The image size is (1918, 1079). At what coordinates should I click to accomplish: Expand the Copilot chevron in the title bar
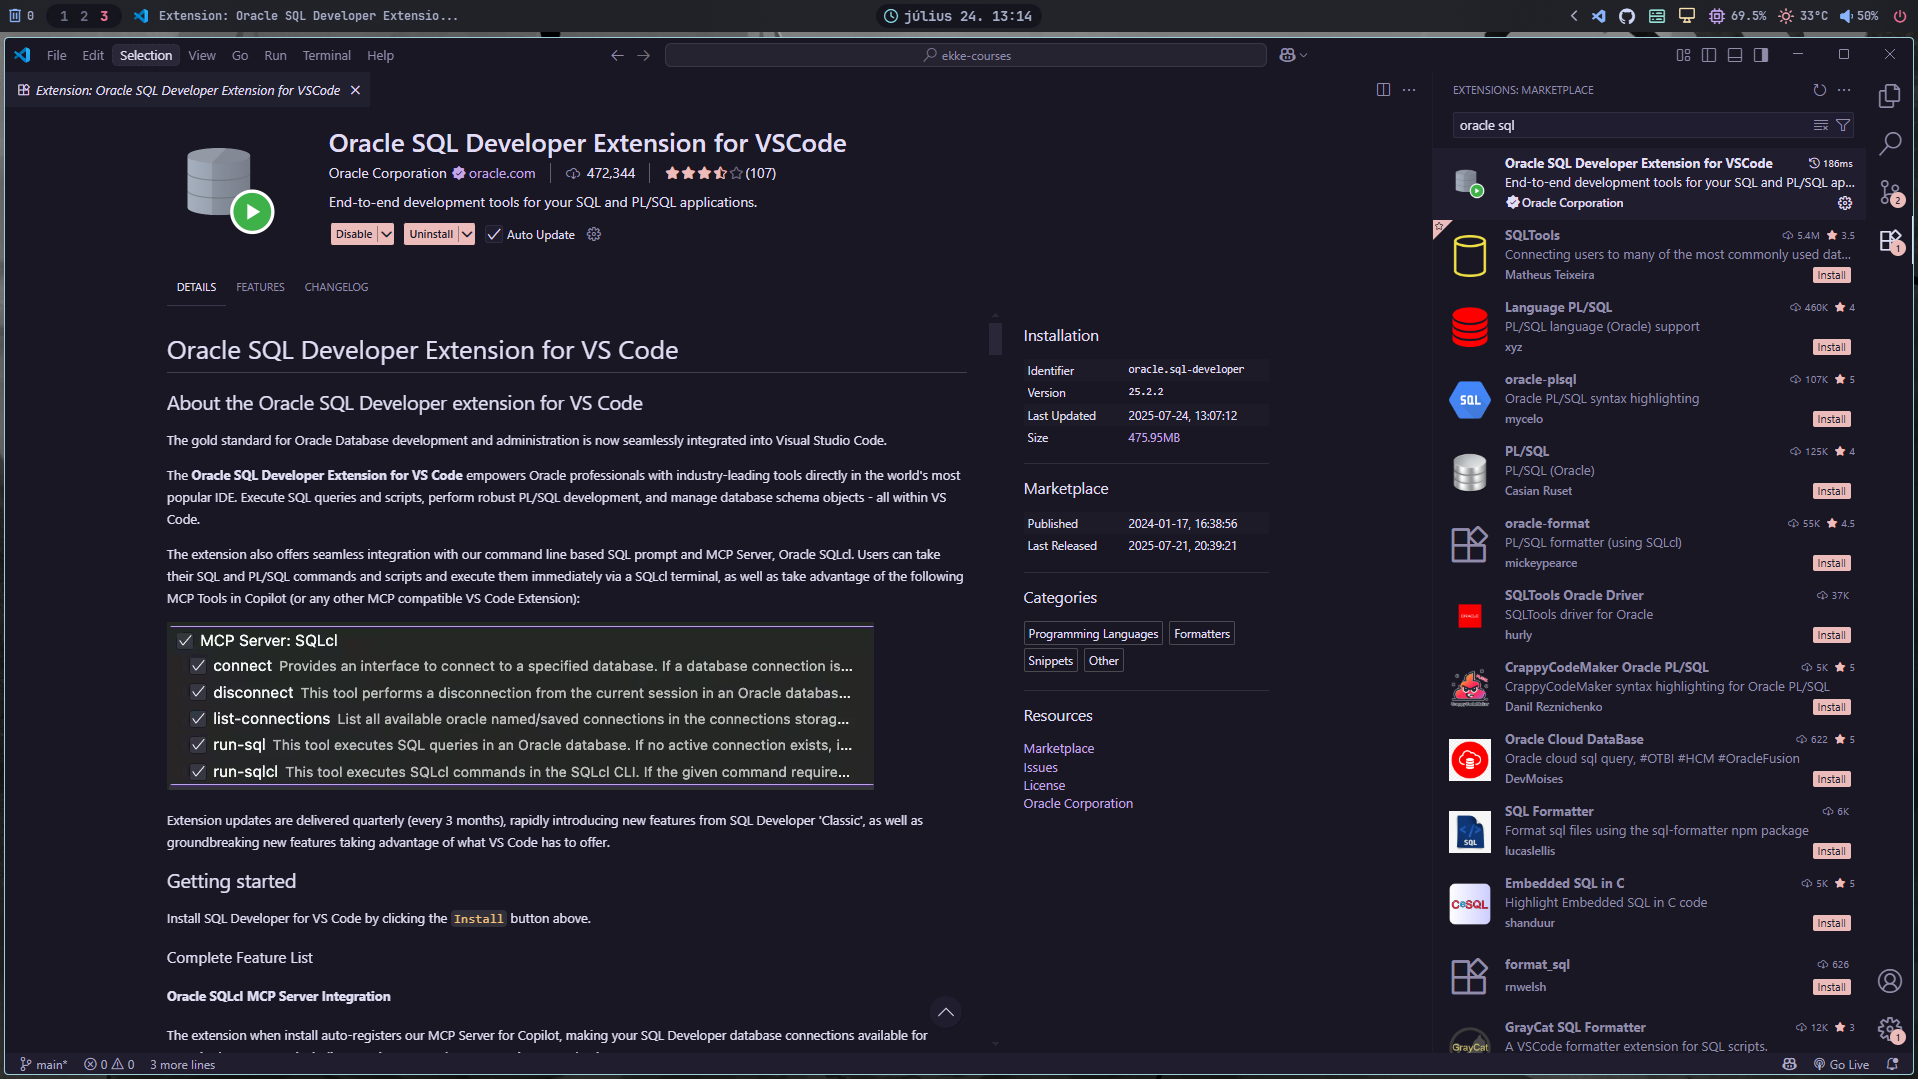point(1301,55)
